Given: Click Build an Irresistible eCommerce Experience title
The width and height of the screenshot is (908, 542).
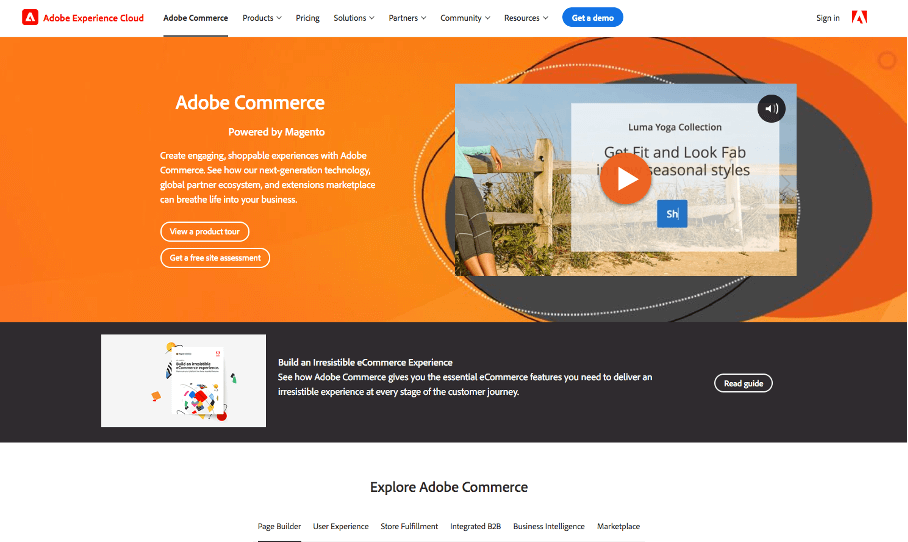Looking at the screenshot, I should pos(365,362).
